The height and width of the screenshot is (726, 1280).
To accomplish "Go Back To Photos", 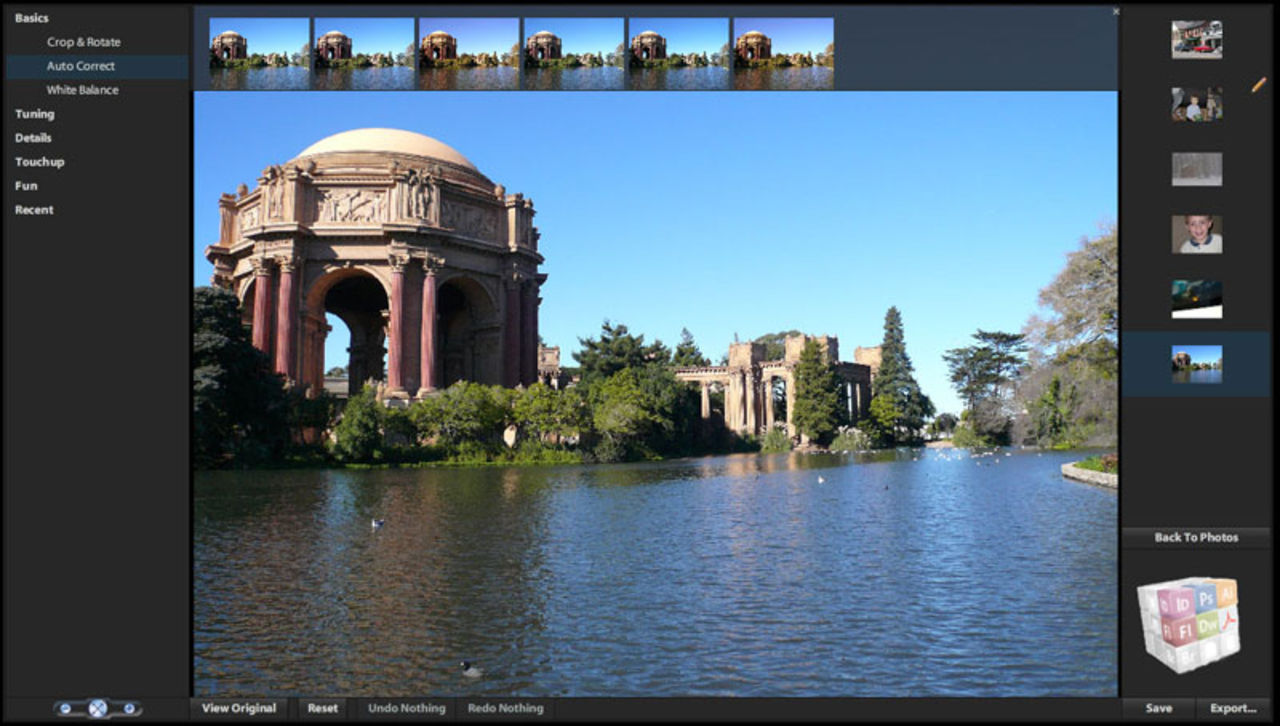I will click(1195, 537).
